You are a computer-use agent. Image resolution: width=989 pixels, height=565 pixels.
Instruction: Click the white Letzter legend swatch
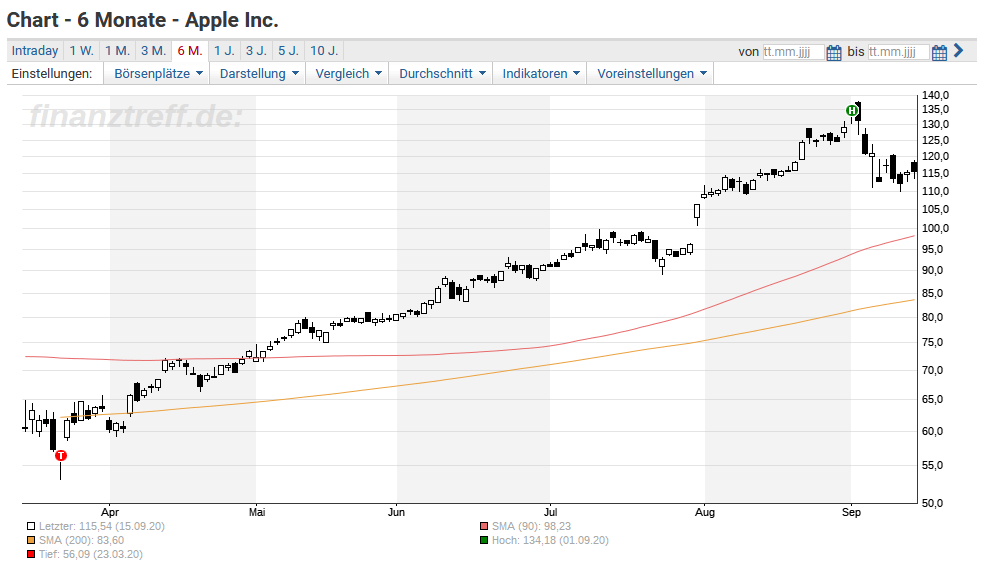pos(31,526)
